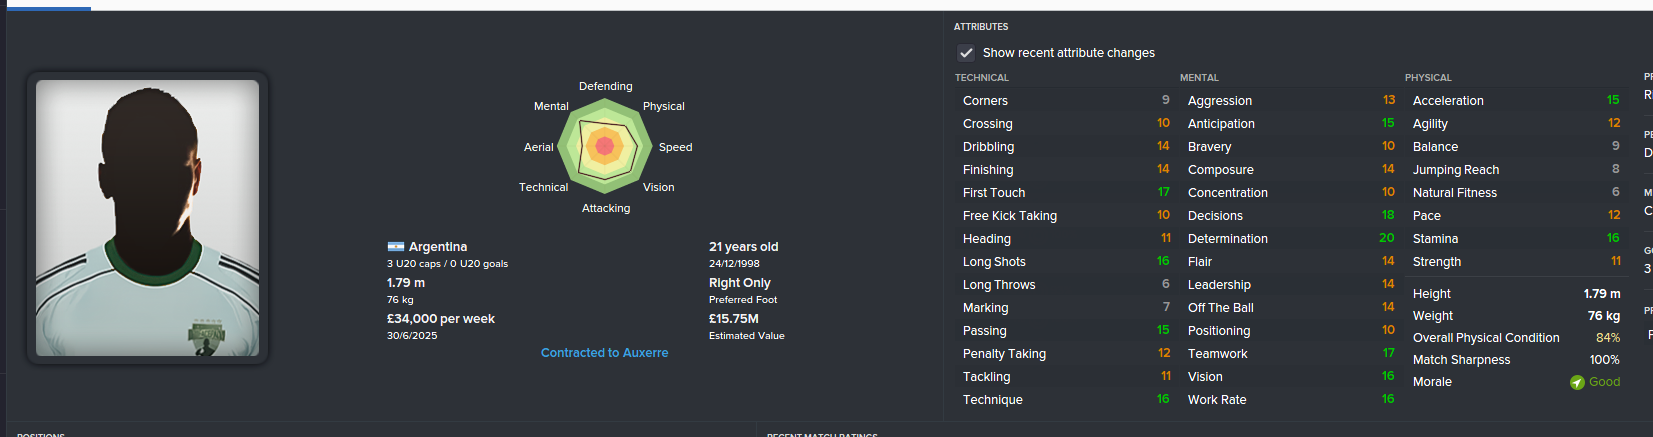The width and height of the screenshot is (1653, 437).
Task: Click the Mental attributes column header
Action: [x=1199, y=78]
